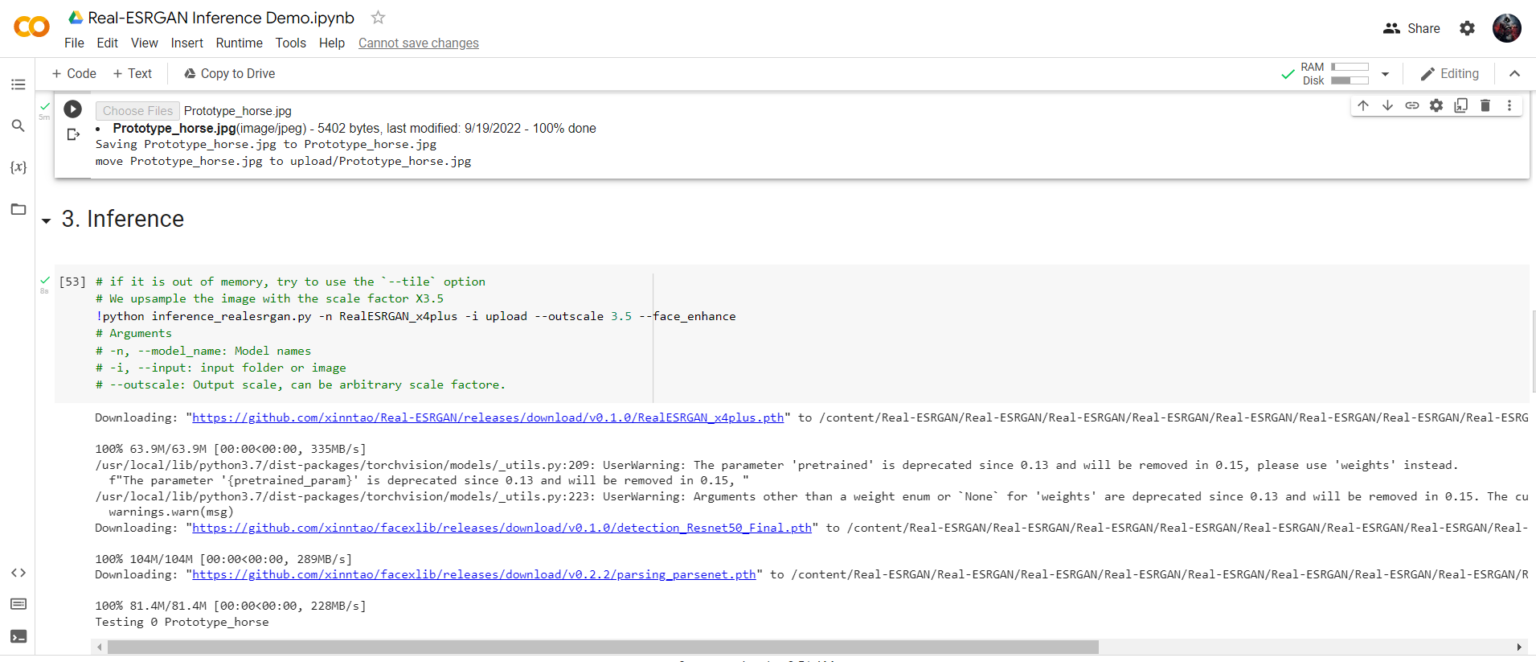Open the variables {x} panel icon

(x=18, y=167)
